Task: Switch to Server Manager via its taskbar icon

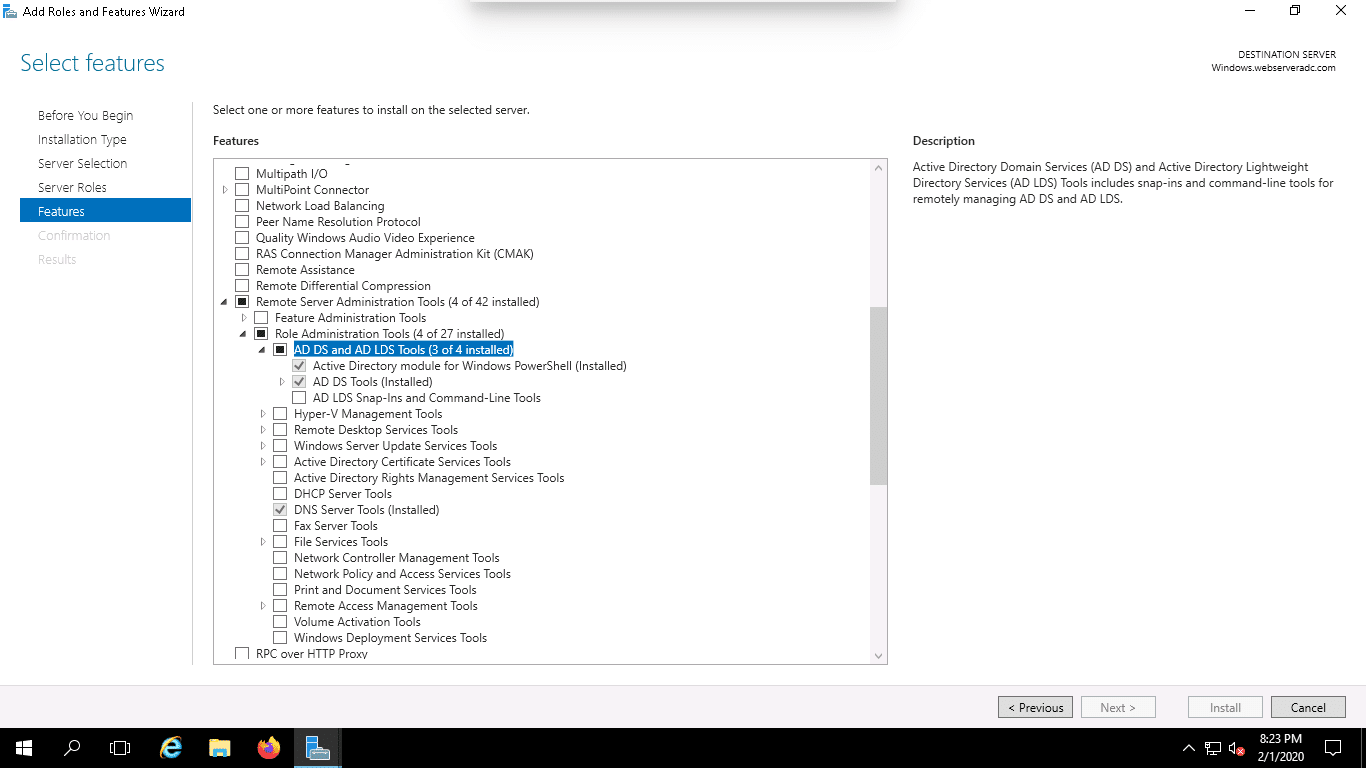Action: tap(317, 747)
